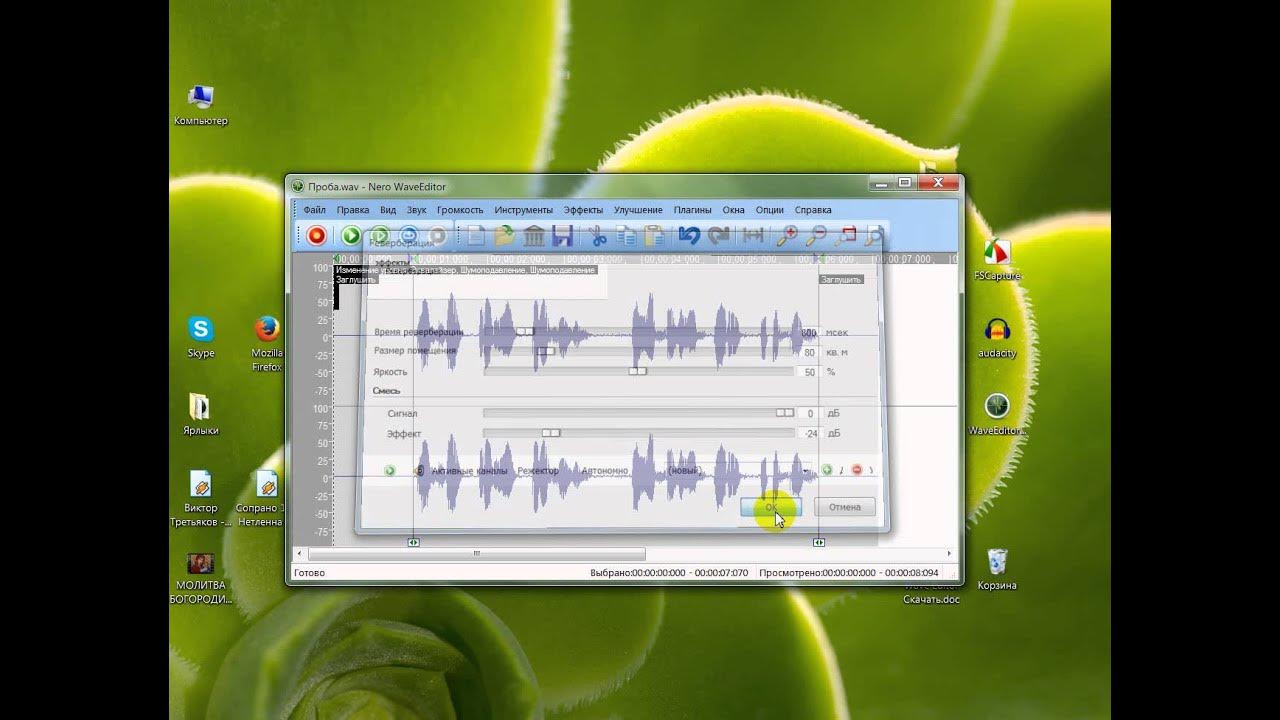This screenshot has height=720, width=1280.
Task: Open Skype desktop shortcut
Action: click(201, 337)
